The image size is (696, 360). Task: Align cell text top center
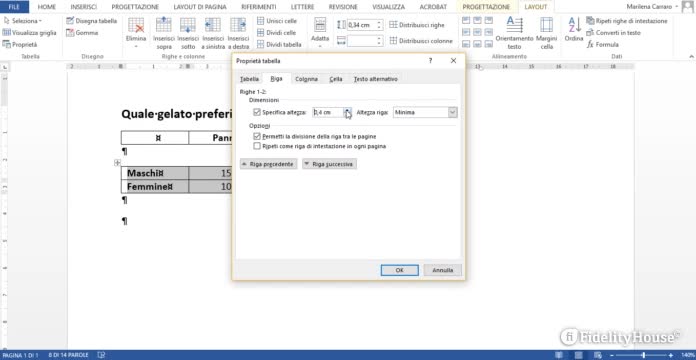tap(477, 20)
